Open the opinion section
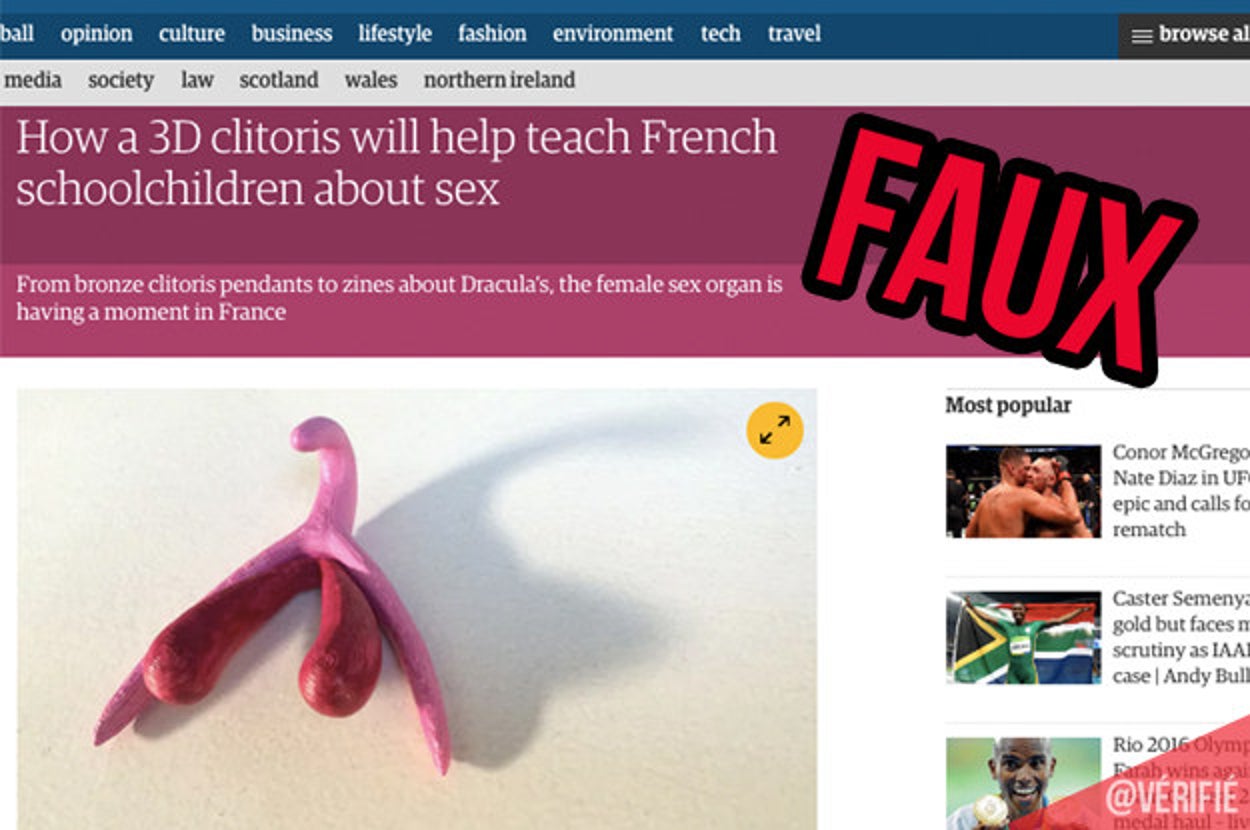The width and height of the screenshot is (1250, 830). pyautogui.click(x=96, y=34)
